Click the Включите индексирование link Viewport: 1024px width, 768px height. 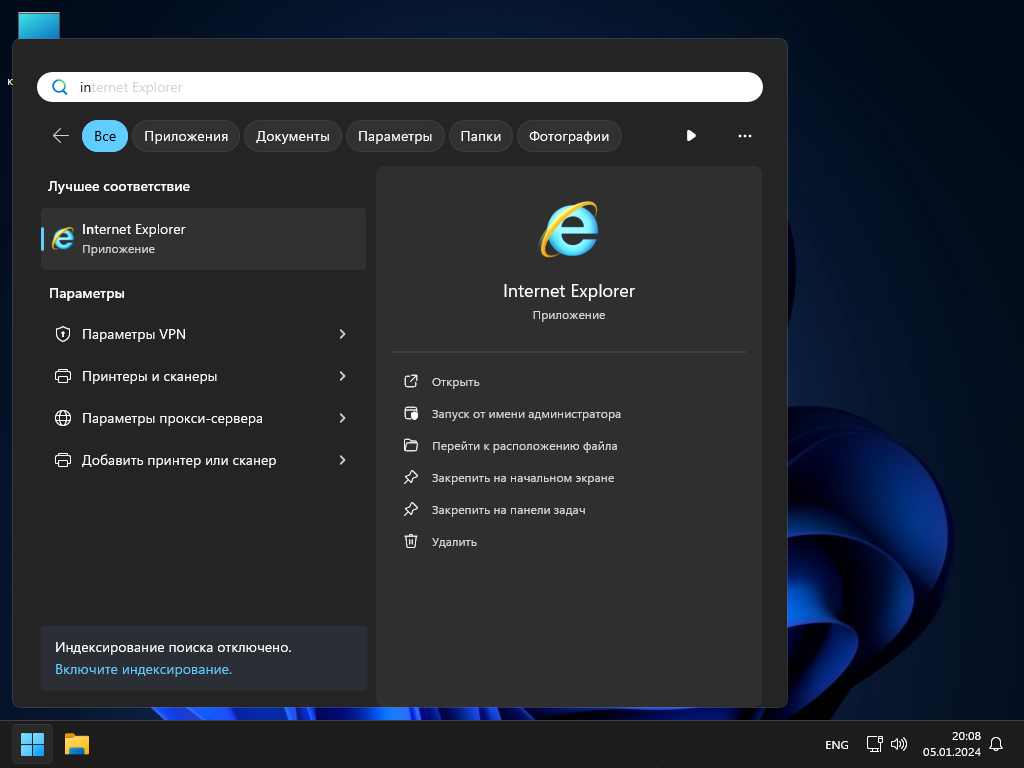(x=143, y=669)
